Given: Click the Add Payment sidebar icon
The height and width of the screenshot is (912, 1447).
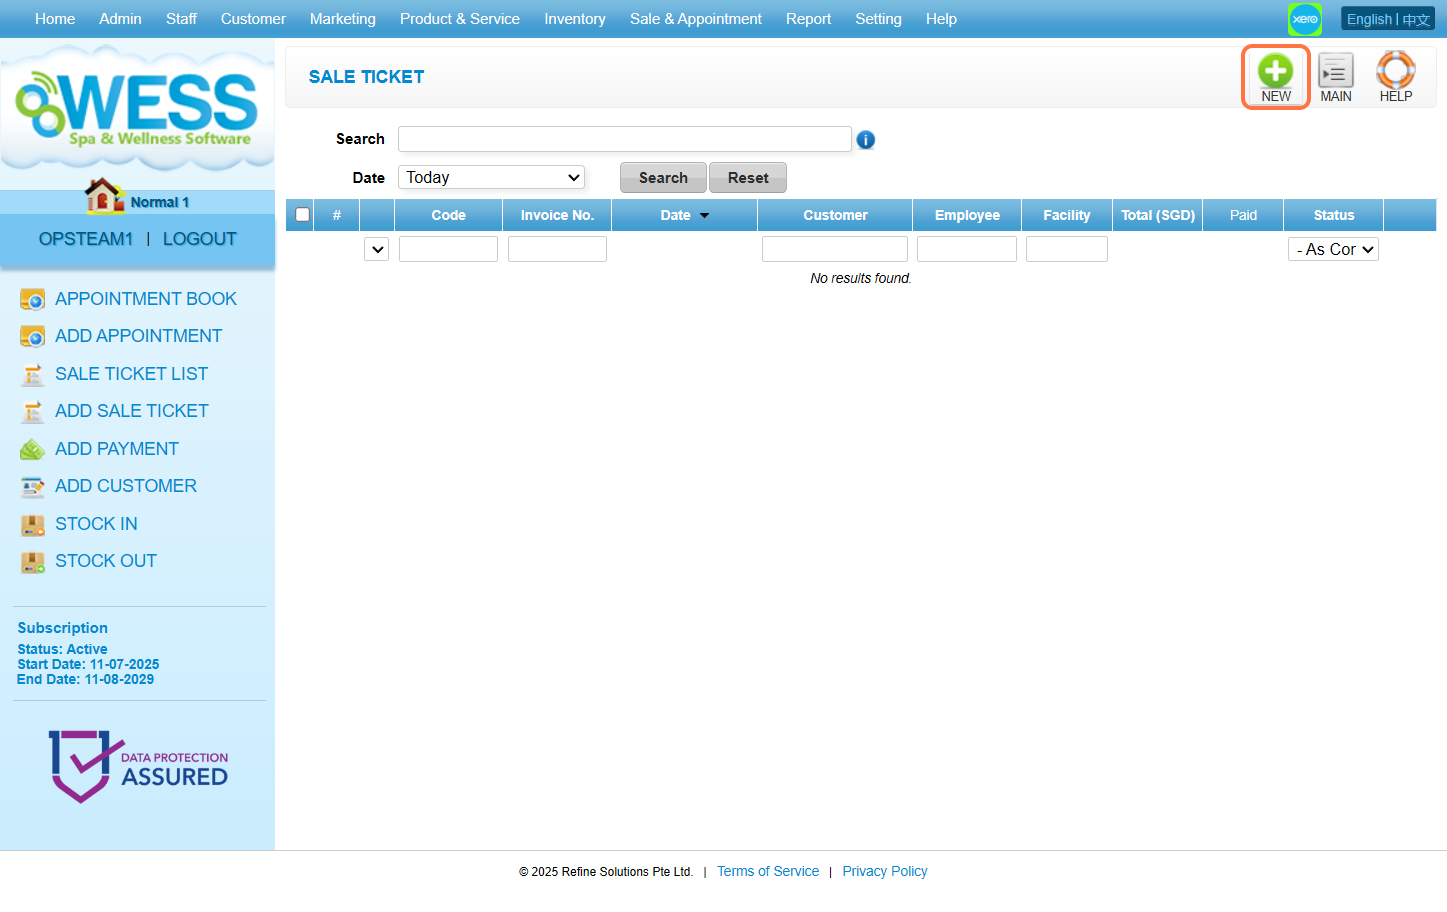Looking at the screenshot, I should click(x=33, y=450).
